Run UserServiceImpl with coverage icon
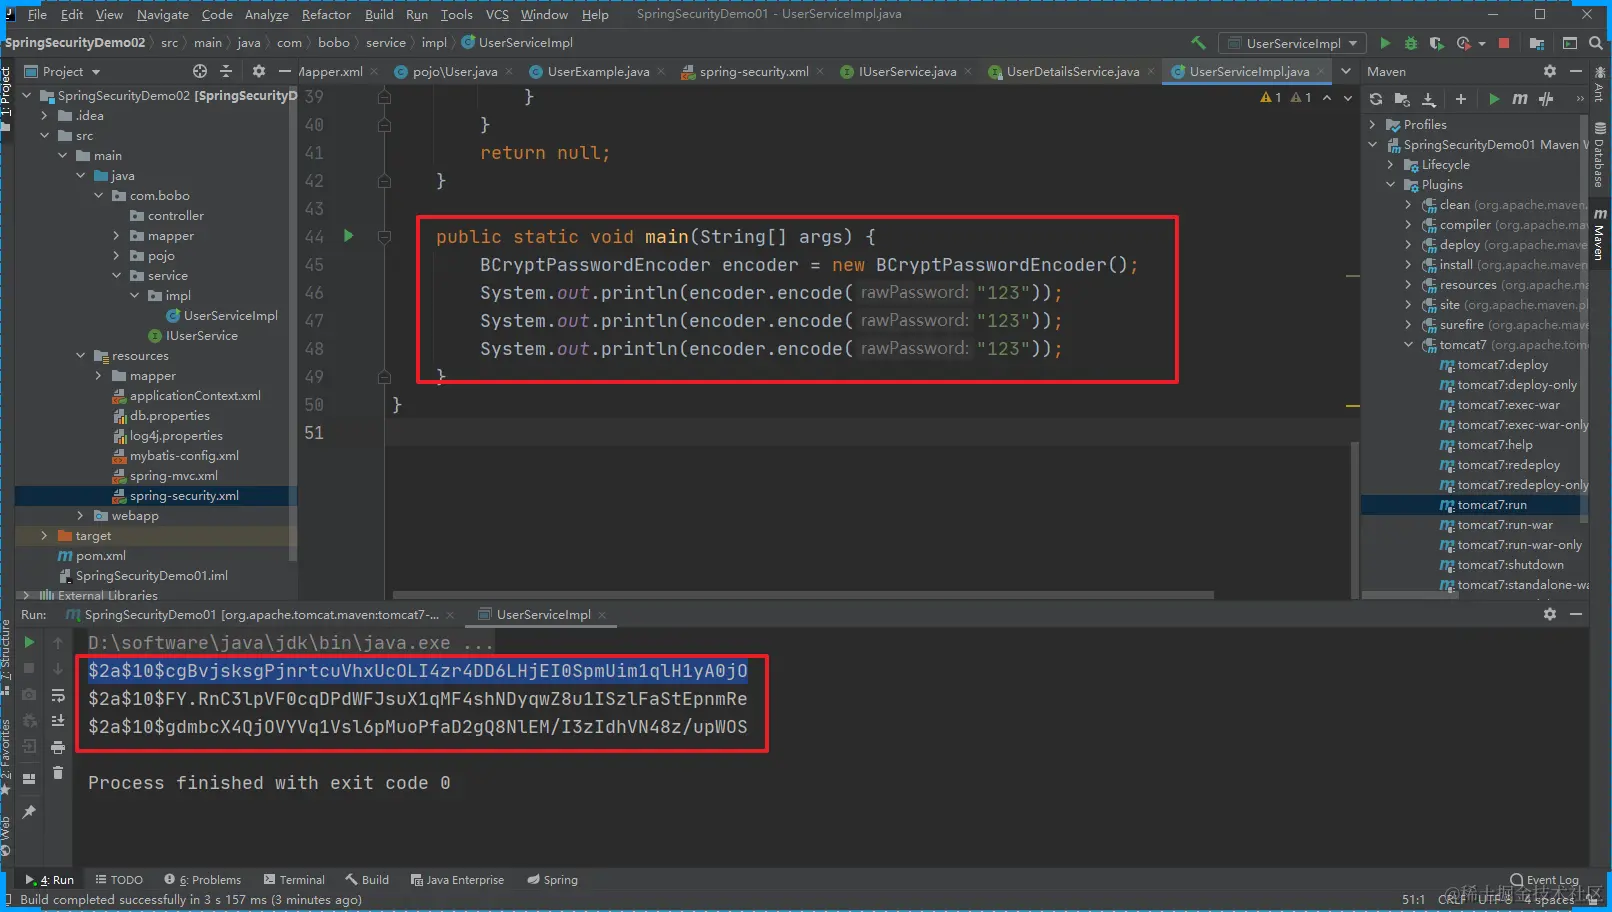Screen dimensions: 1612x912 1437,43
